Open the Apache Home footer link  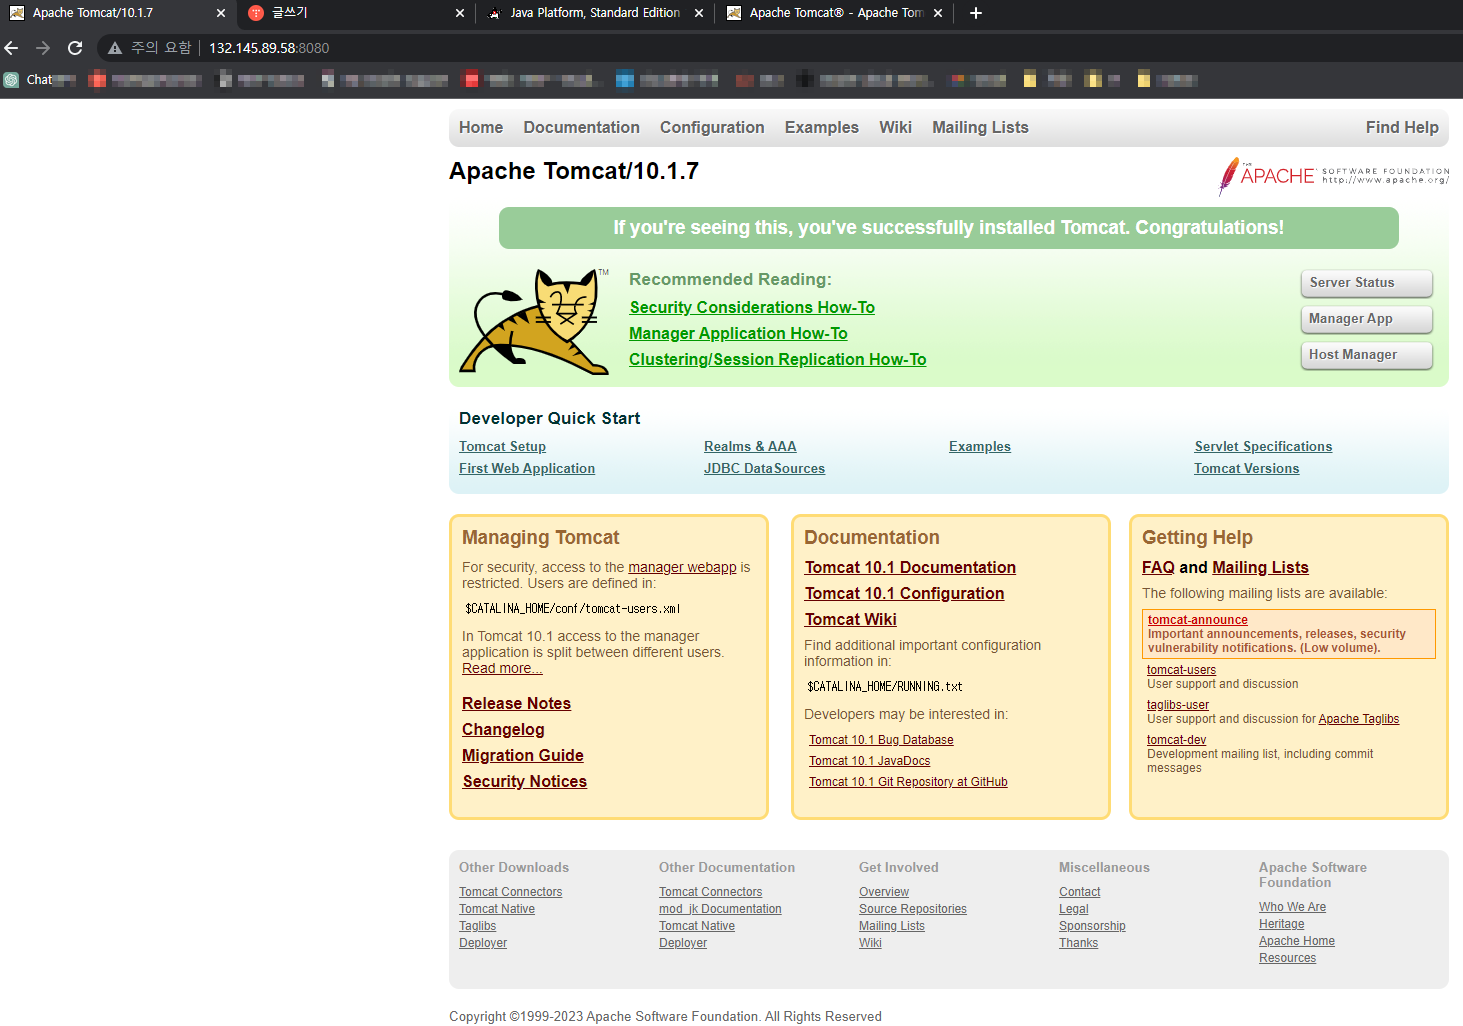(x=1297, y=941)
